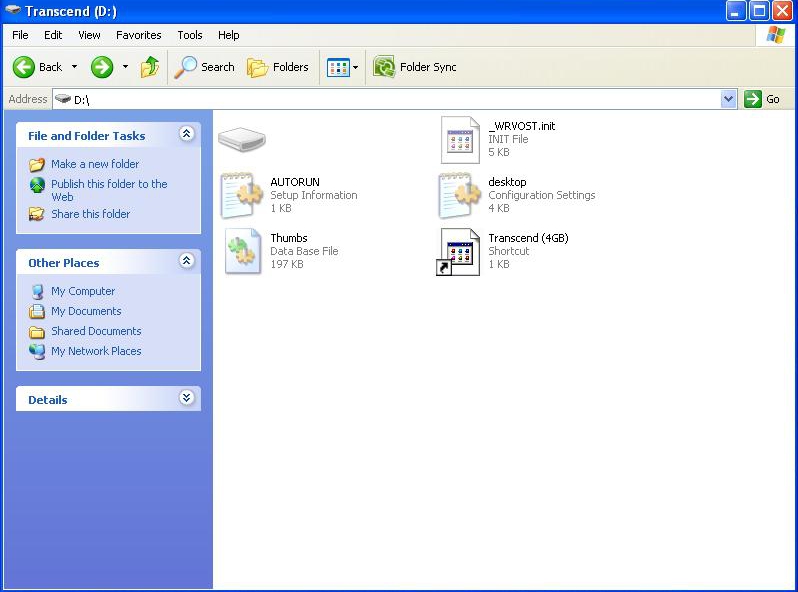Expand the Details panel chevron
Screen dimensions: 798x592
[x=186, y=398]
